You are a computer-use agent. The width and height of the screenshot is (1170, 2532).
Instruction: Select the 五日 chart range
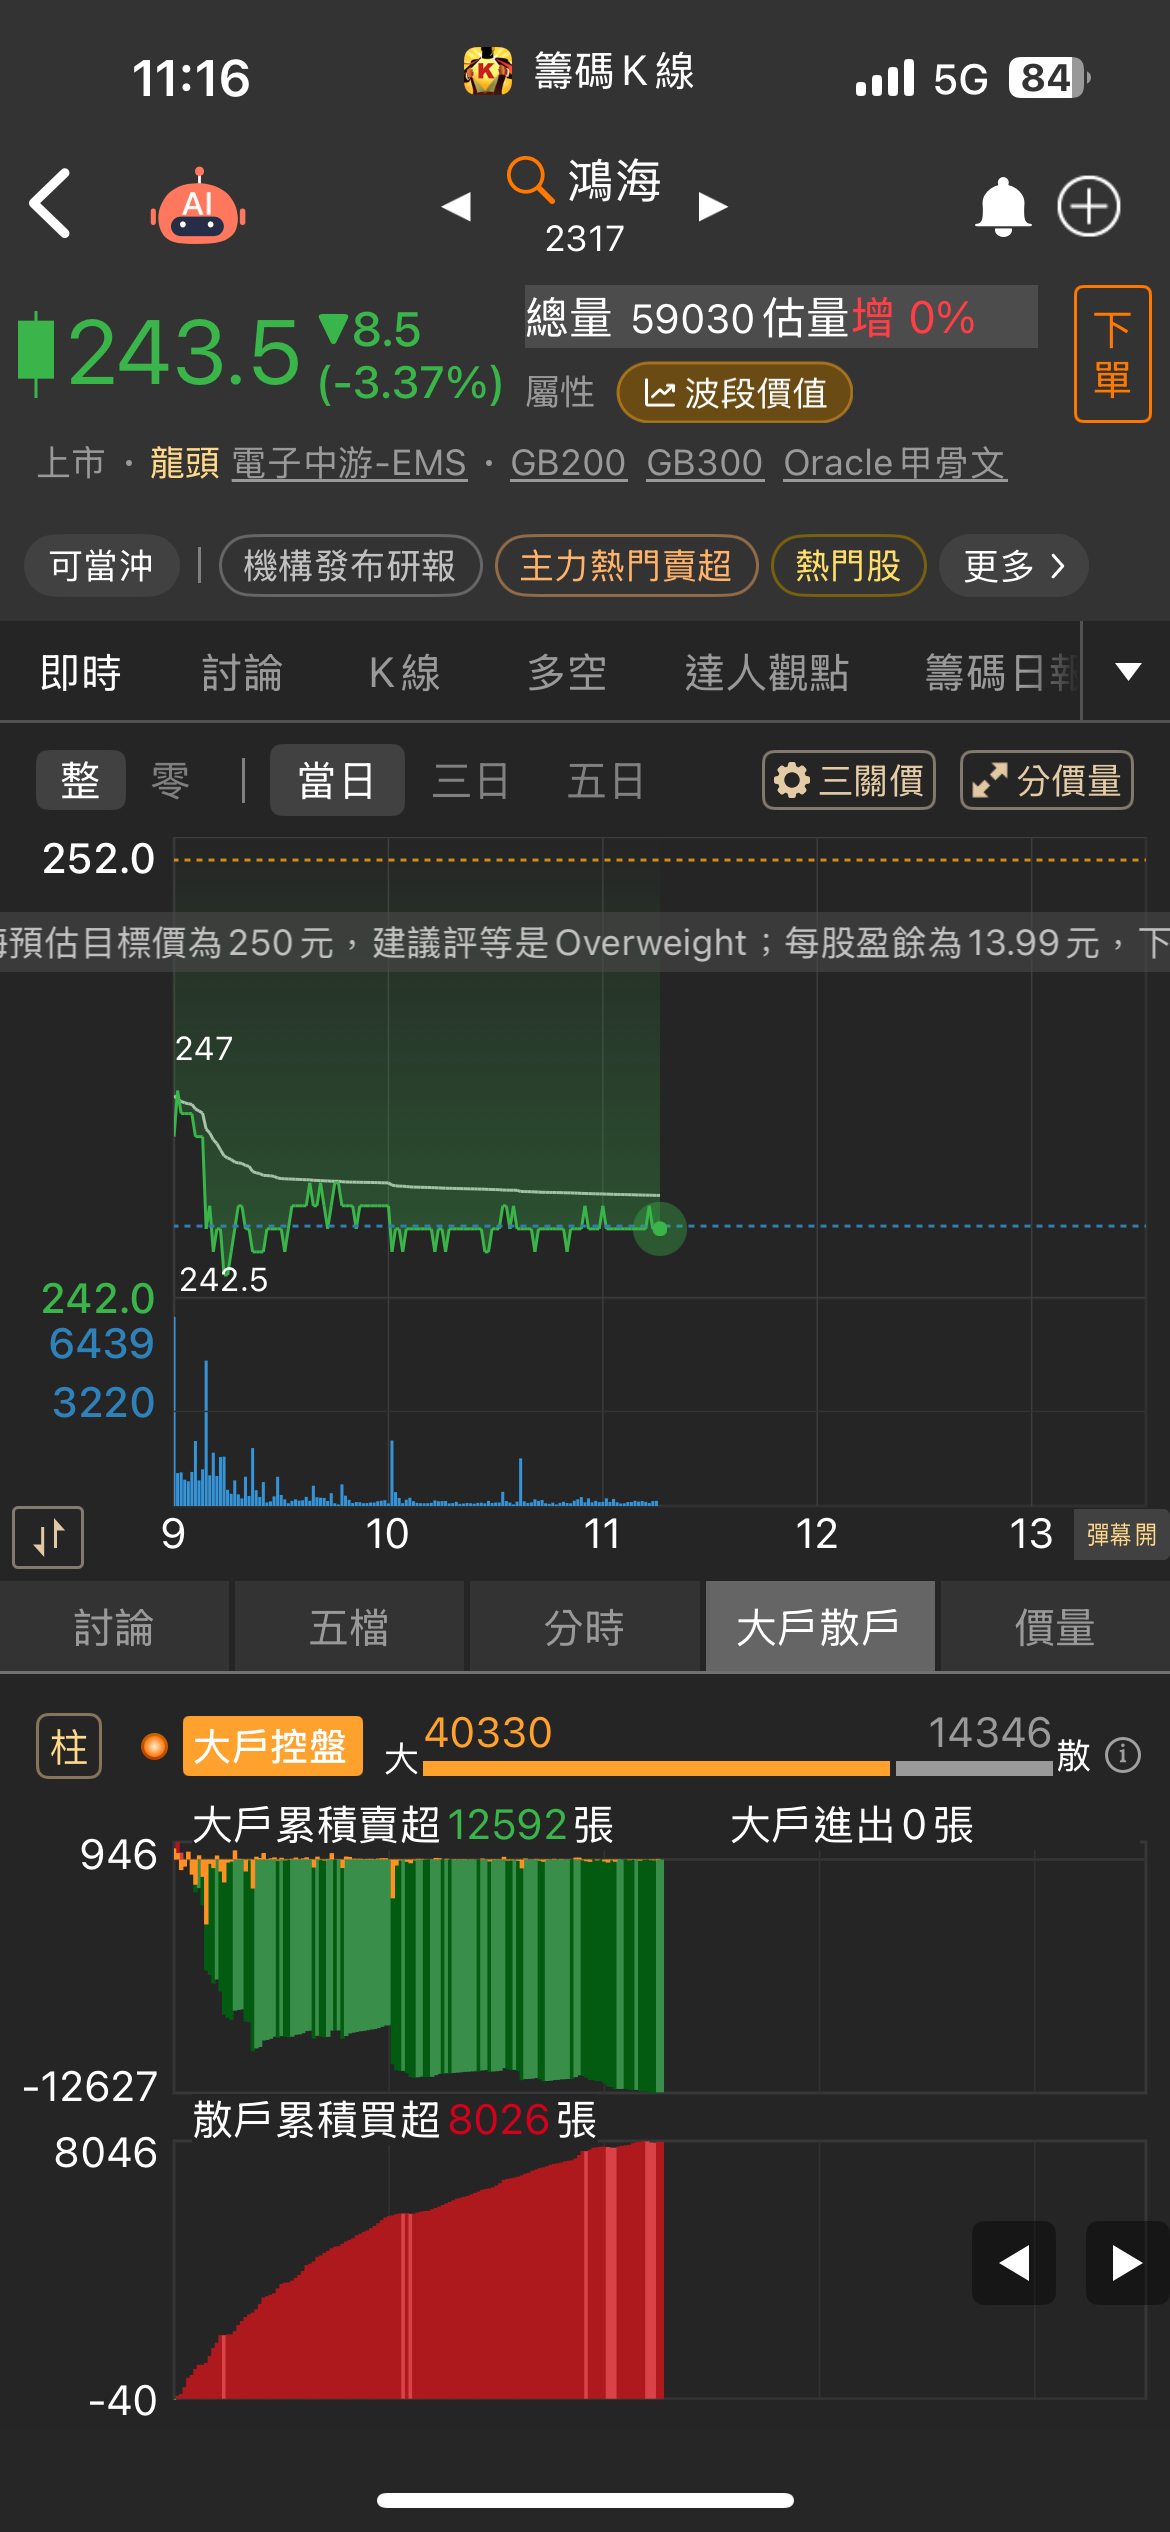(x=605, y=780)
